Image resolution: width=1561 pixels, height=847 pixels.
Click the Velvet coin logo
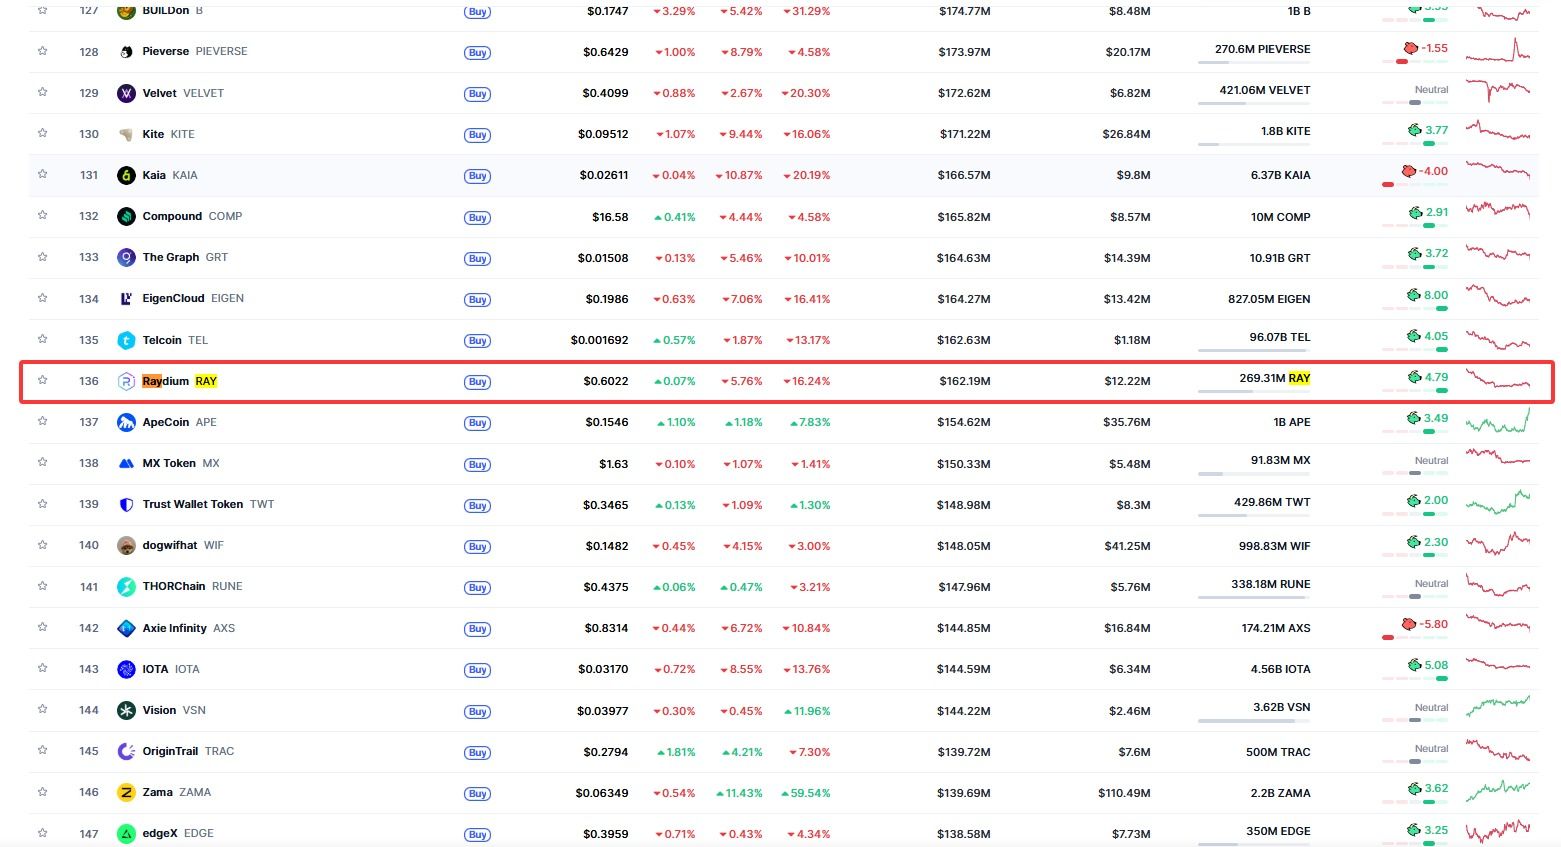point(126,93)
